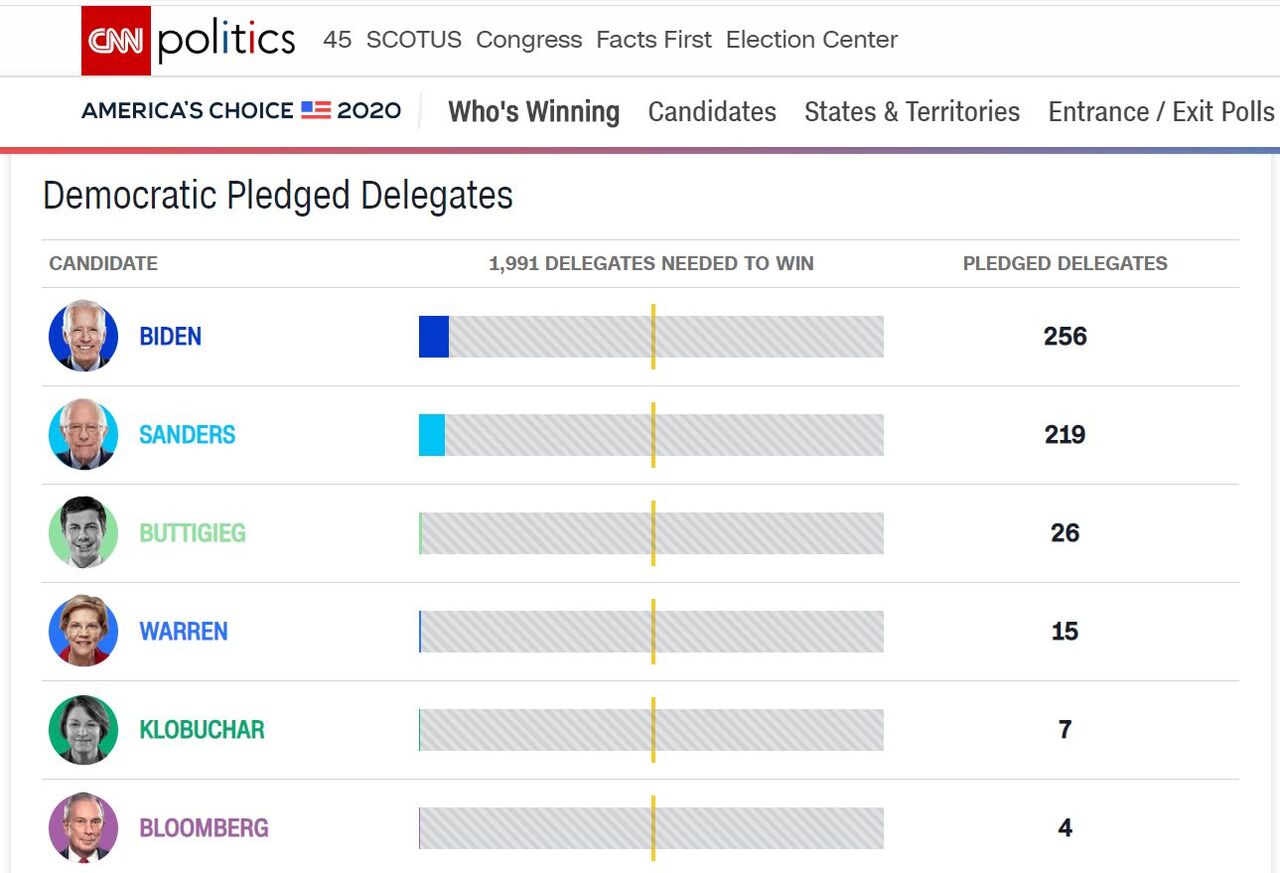Viewport: 1280px width, 873px height.
Task: Switch to the Candidates tab
Action: point(712,111)
